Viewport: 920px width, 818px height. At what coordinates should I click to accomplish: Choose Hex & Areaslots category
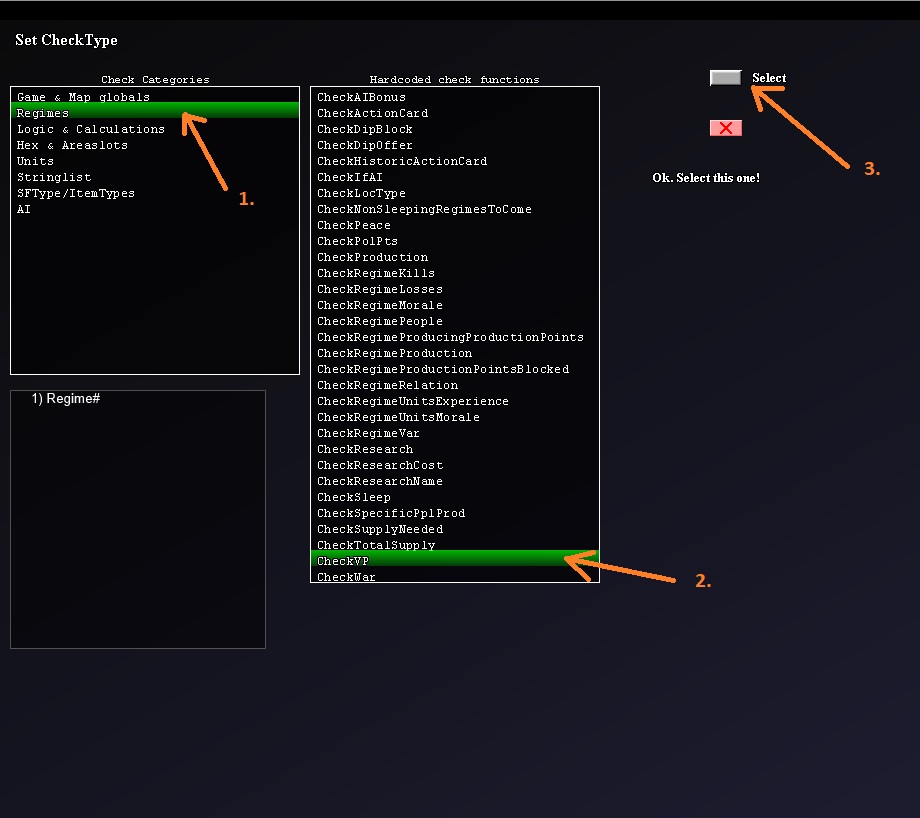point(155,145)
